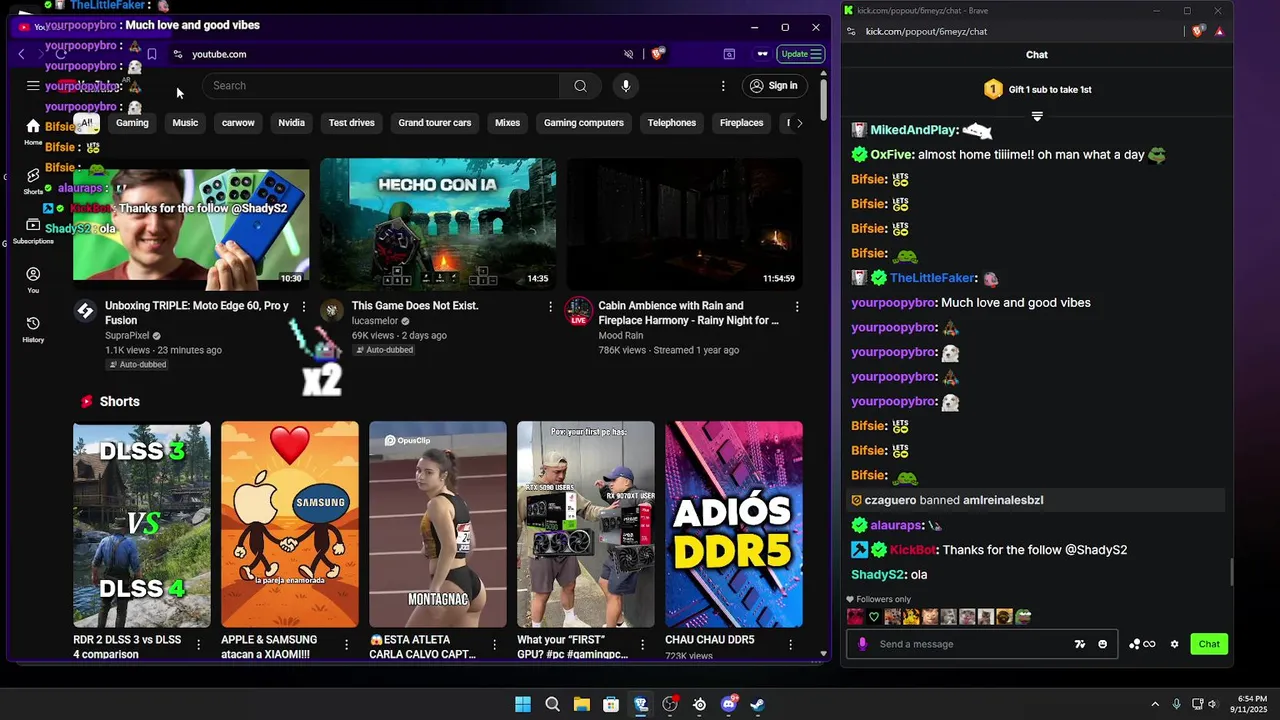Image resolution: width=1280 pixels, height=720 pixels.
Task: Open the emote picker in Kick chat
Action: point(1103,644)
